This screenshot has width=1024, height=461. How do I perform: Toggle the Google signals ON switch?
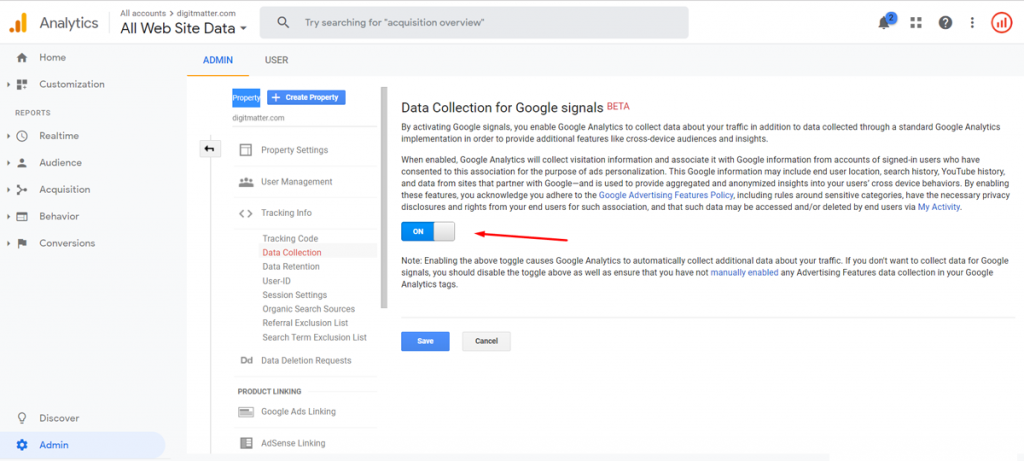[428, 231]
